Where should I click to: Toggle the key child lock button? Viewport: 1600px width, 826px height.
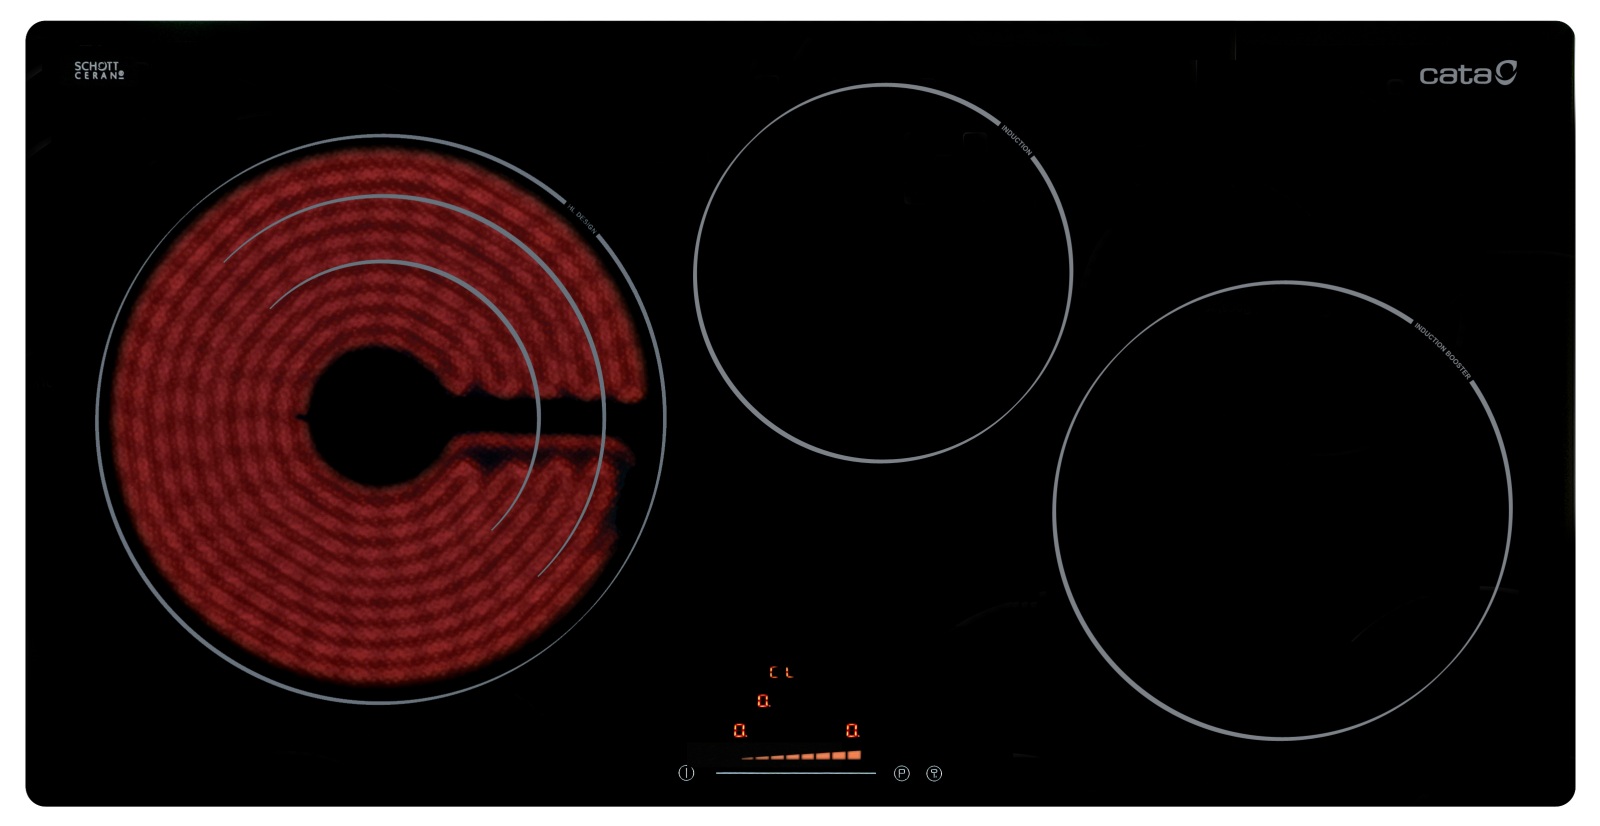pyautogui.click(x=934, y=773)
